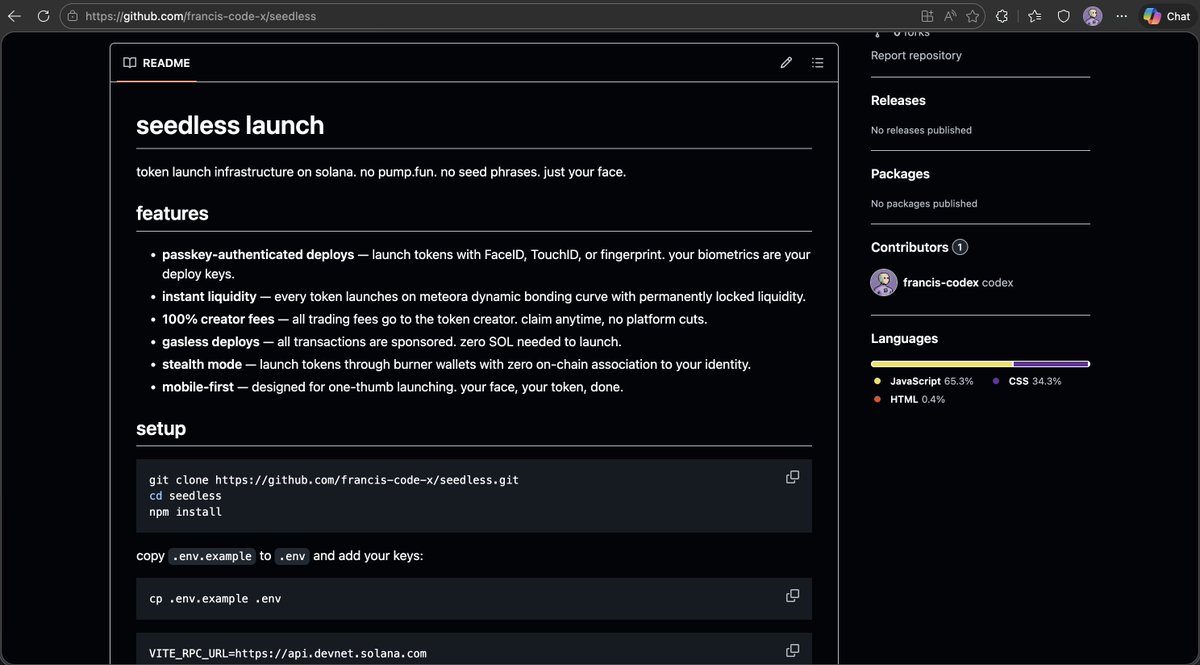Click the cd seedless line in code block
The image size is (1200, 665).
[x=185, y=496]
